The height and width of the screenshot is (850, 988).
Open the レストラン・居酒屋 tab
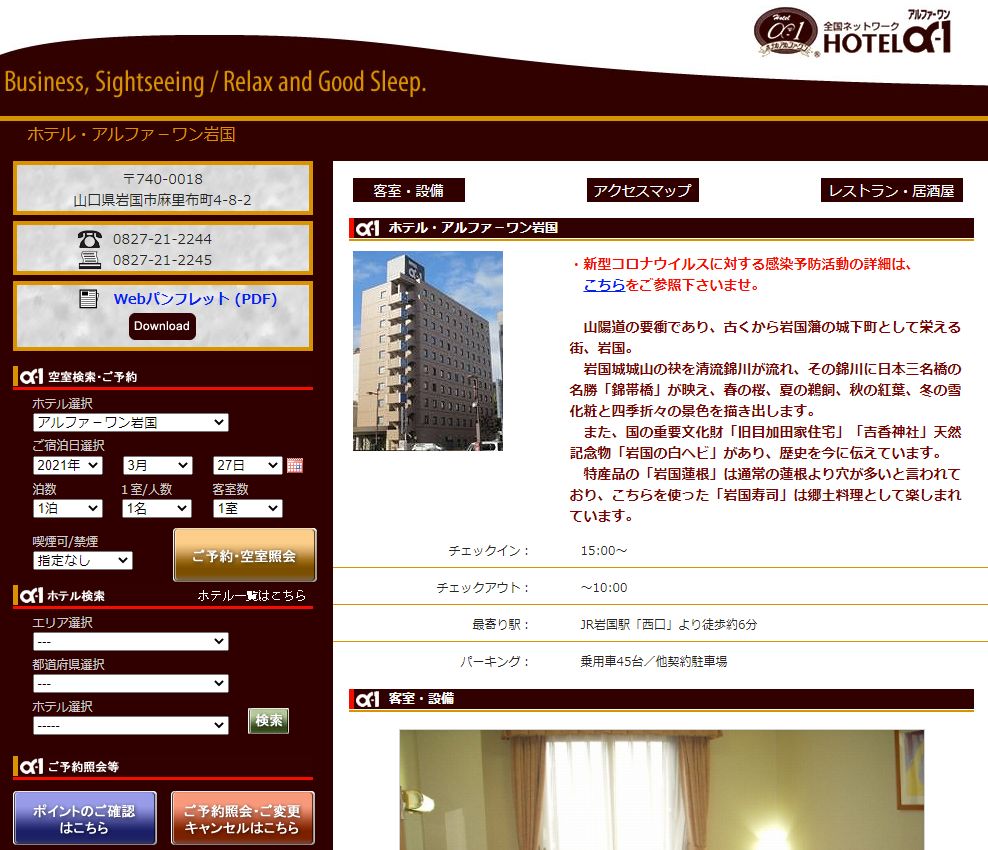tap(892, 190)
